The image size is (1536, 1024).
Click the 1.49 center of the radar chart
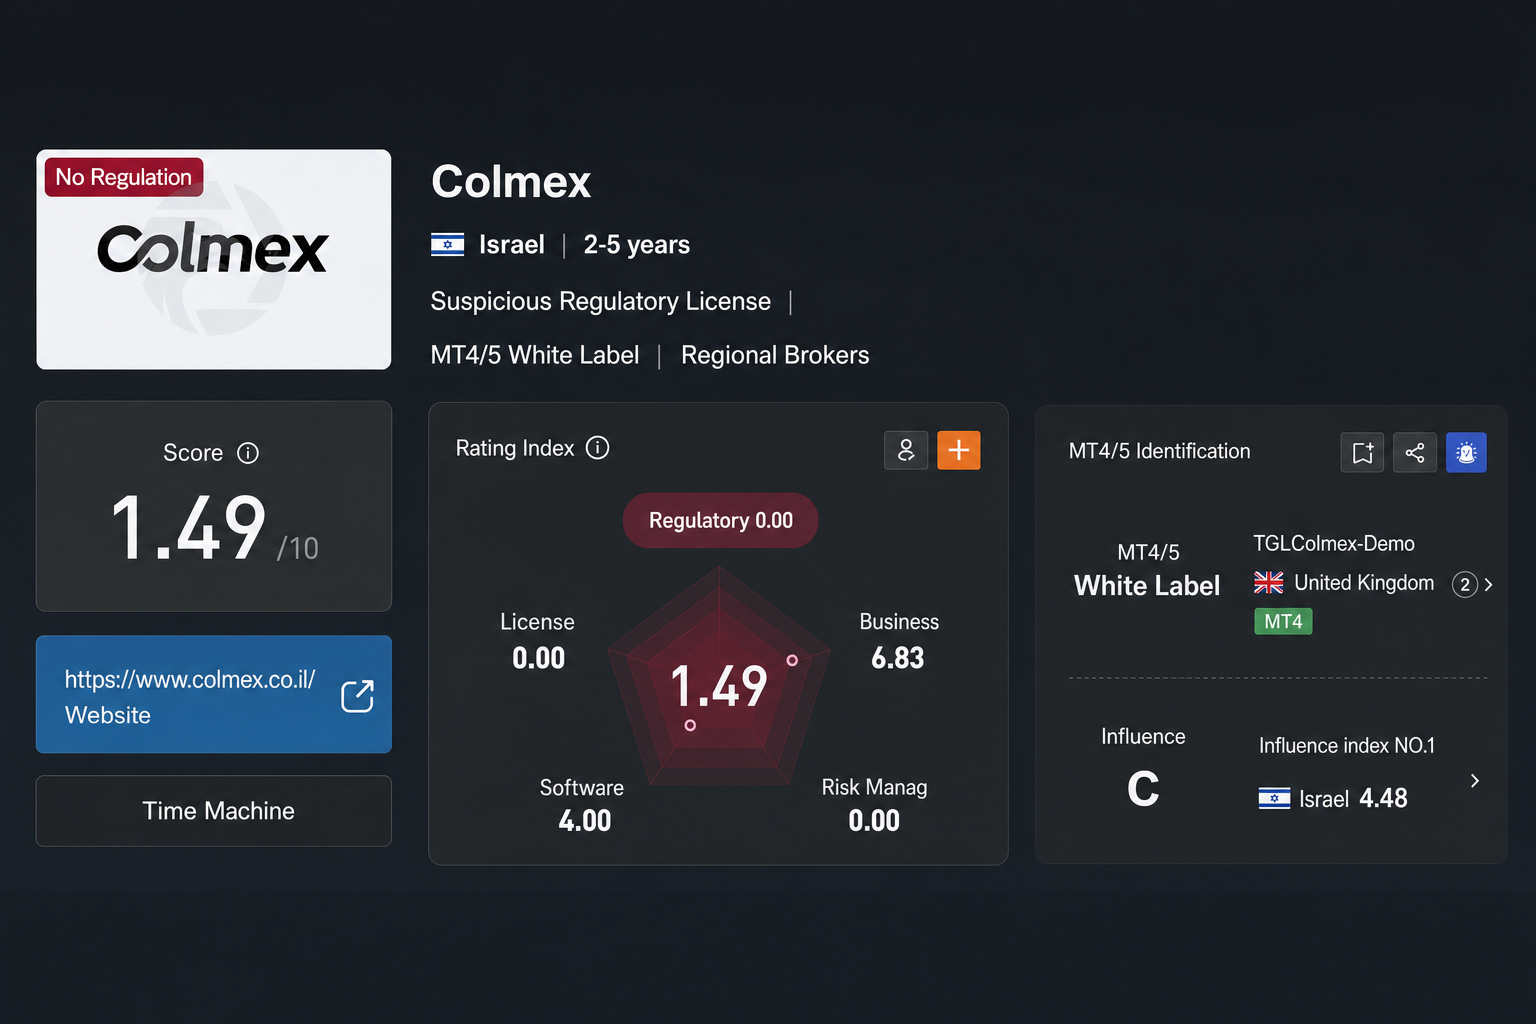click(719, 687)
